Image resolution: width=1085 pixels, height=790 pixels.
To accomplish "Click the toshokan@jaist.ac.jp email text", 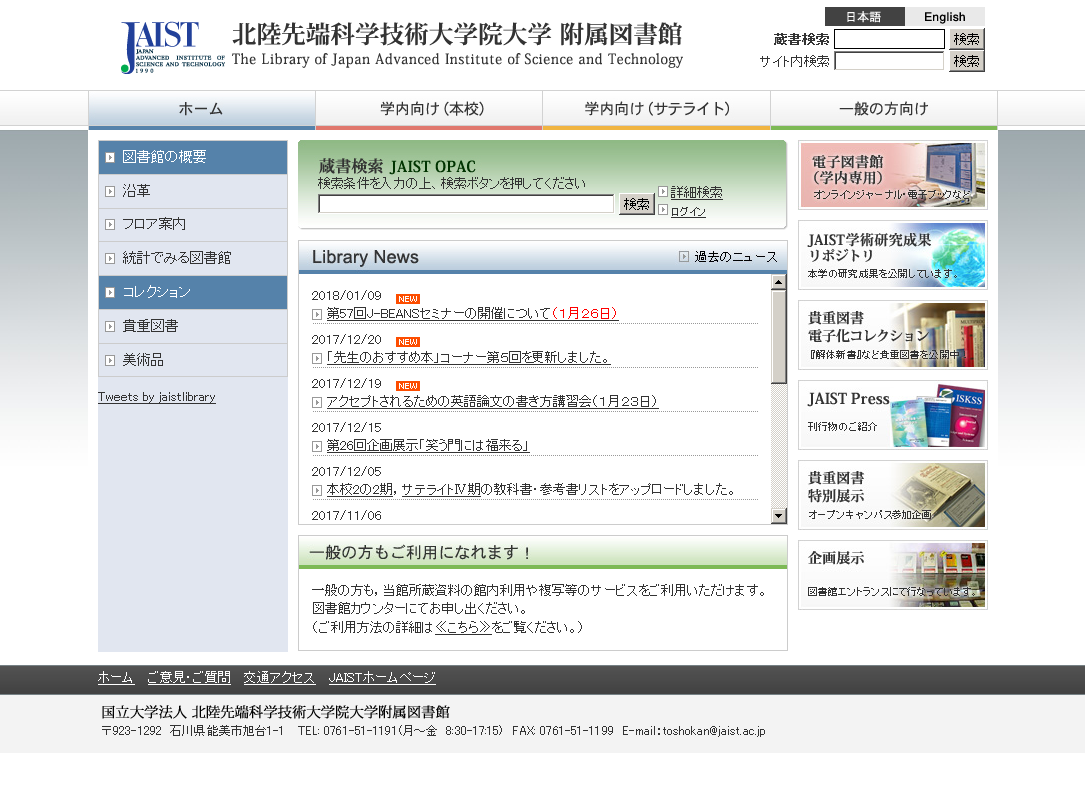I will (x=714, y=731).
